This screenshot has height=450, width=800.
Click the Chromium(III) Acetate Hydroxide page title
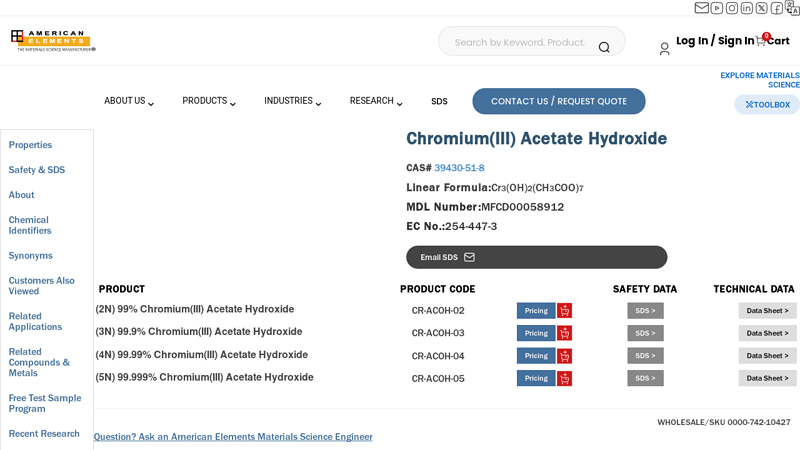536,139
